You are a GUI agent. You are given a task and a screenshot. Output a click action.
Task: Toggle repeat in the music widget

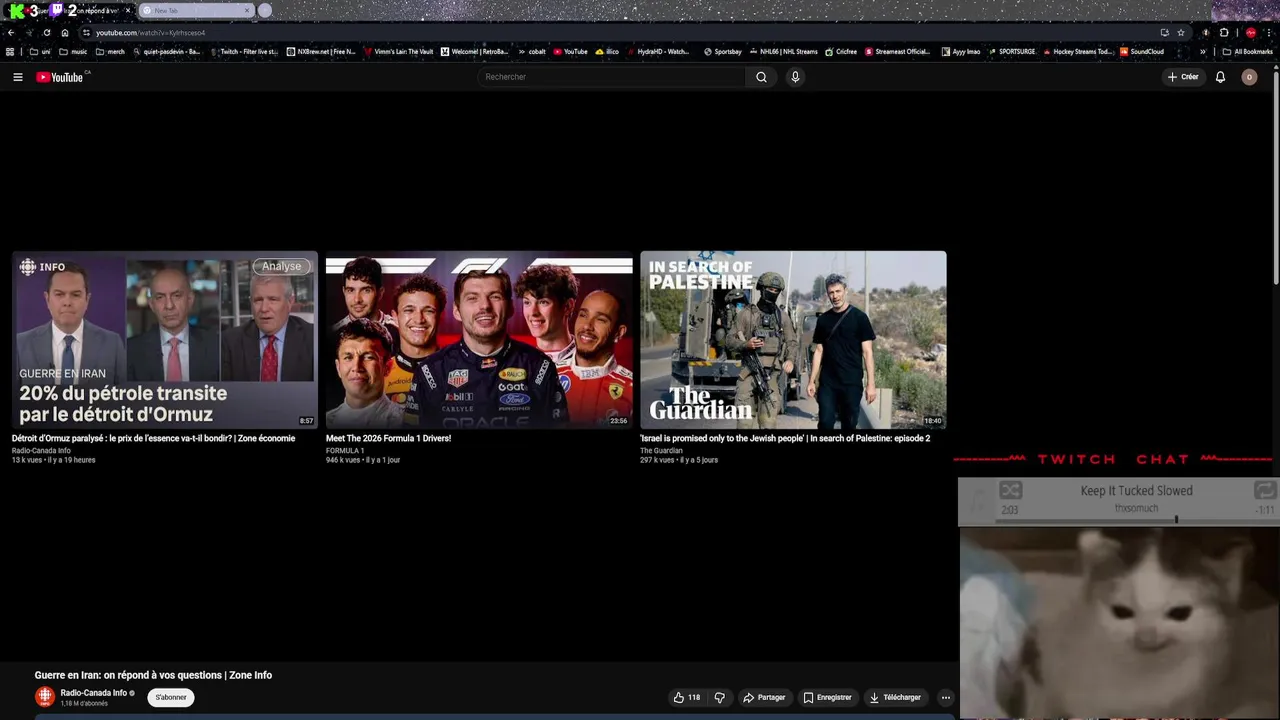pyautogui.click(x=1265, y=490)
